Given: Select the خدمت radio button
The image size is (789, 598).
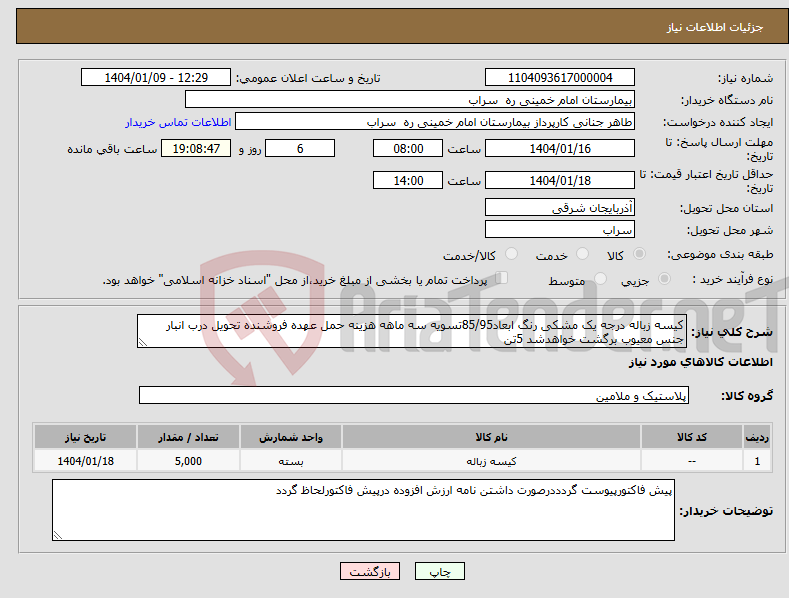Looking at the screenshot, I should (582, 254).
